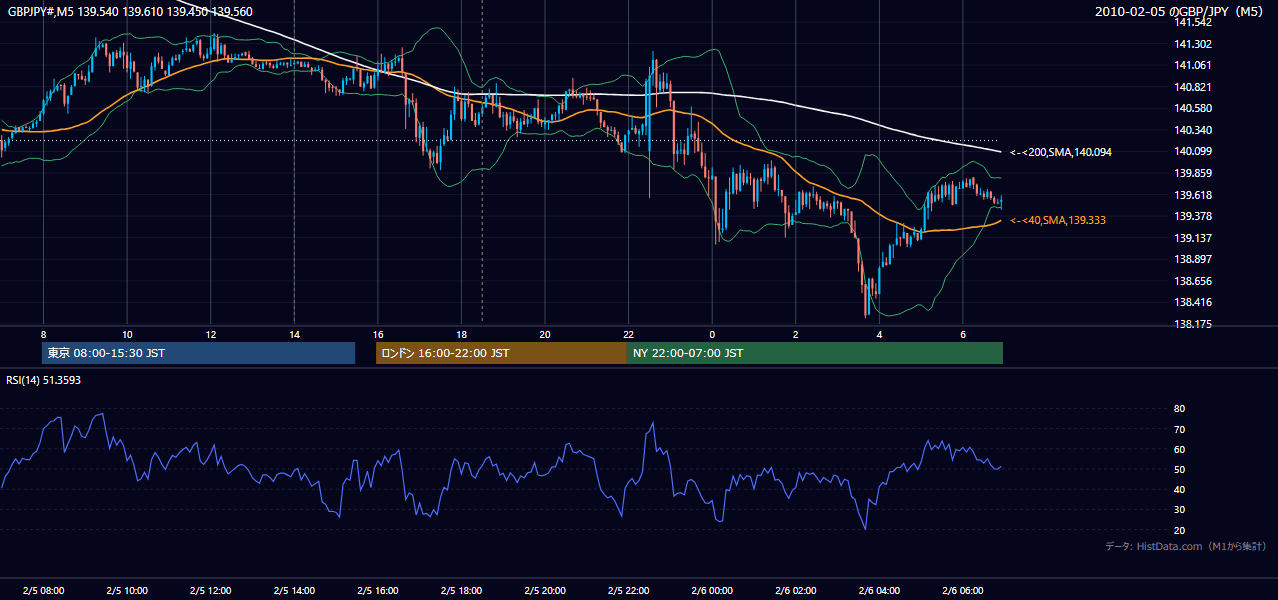The width and height of the screenshot is (1278, 600).
Task: Click the 140.099 price axis label
Action: tap(1194, 151)
